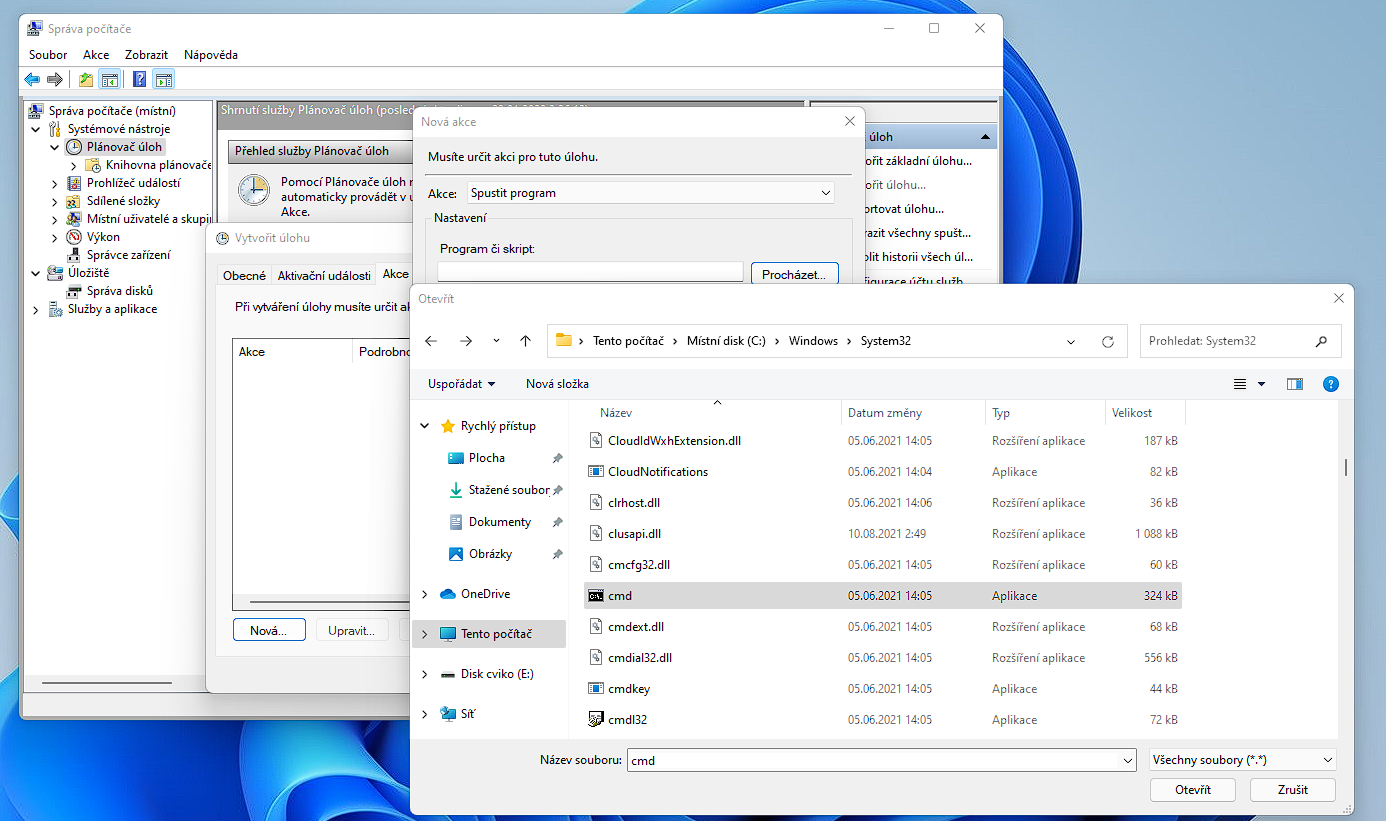
Task: Select the cmdl32 file
Action: (627, 720)
